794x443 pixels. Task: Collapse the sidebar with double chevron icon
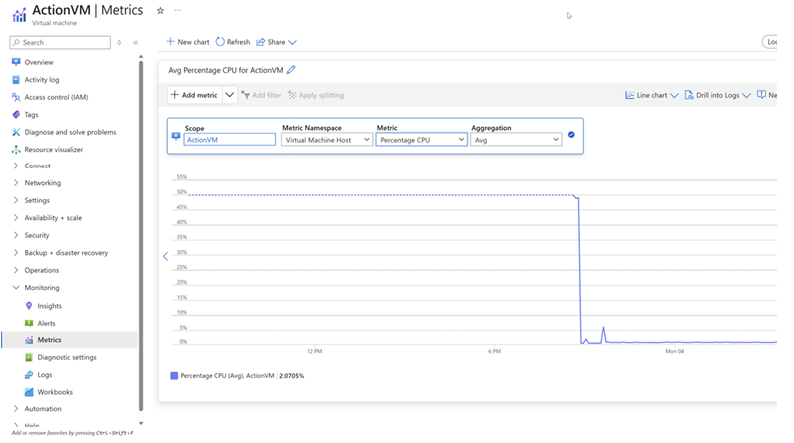[x=135, y=43]
